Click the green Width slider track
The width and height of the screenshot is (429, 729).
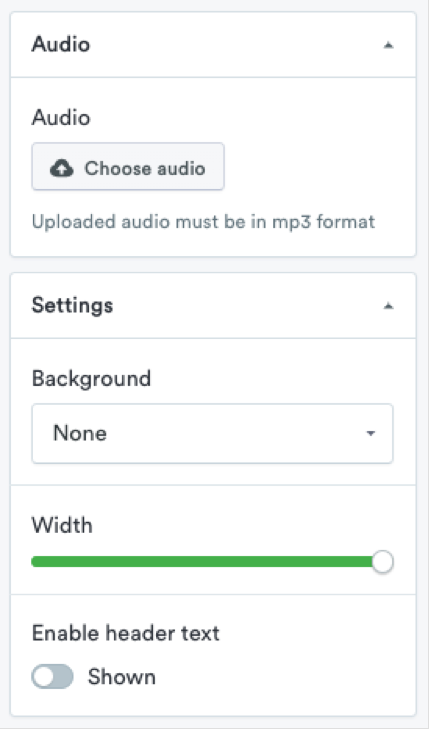(203, 562)
